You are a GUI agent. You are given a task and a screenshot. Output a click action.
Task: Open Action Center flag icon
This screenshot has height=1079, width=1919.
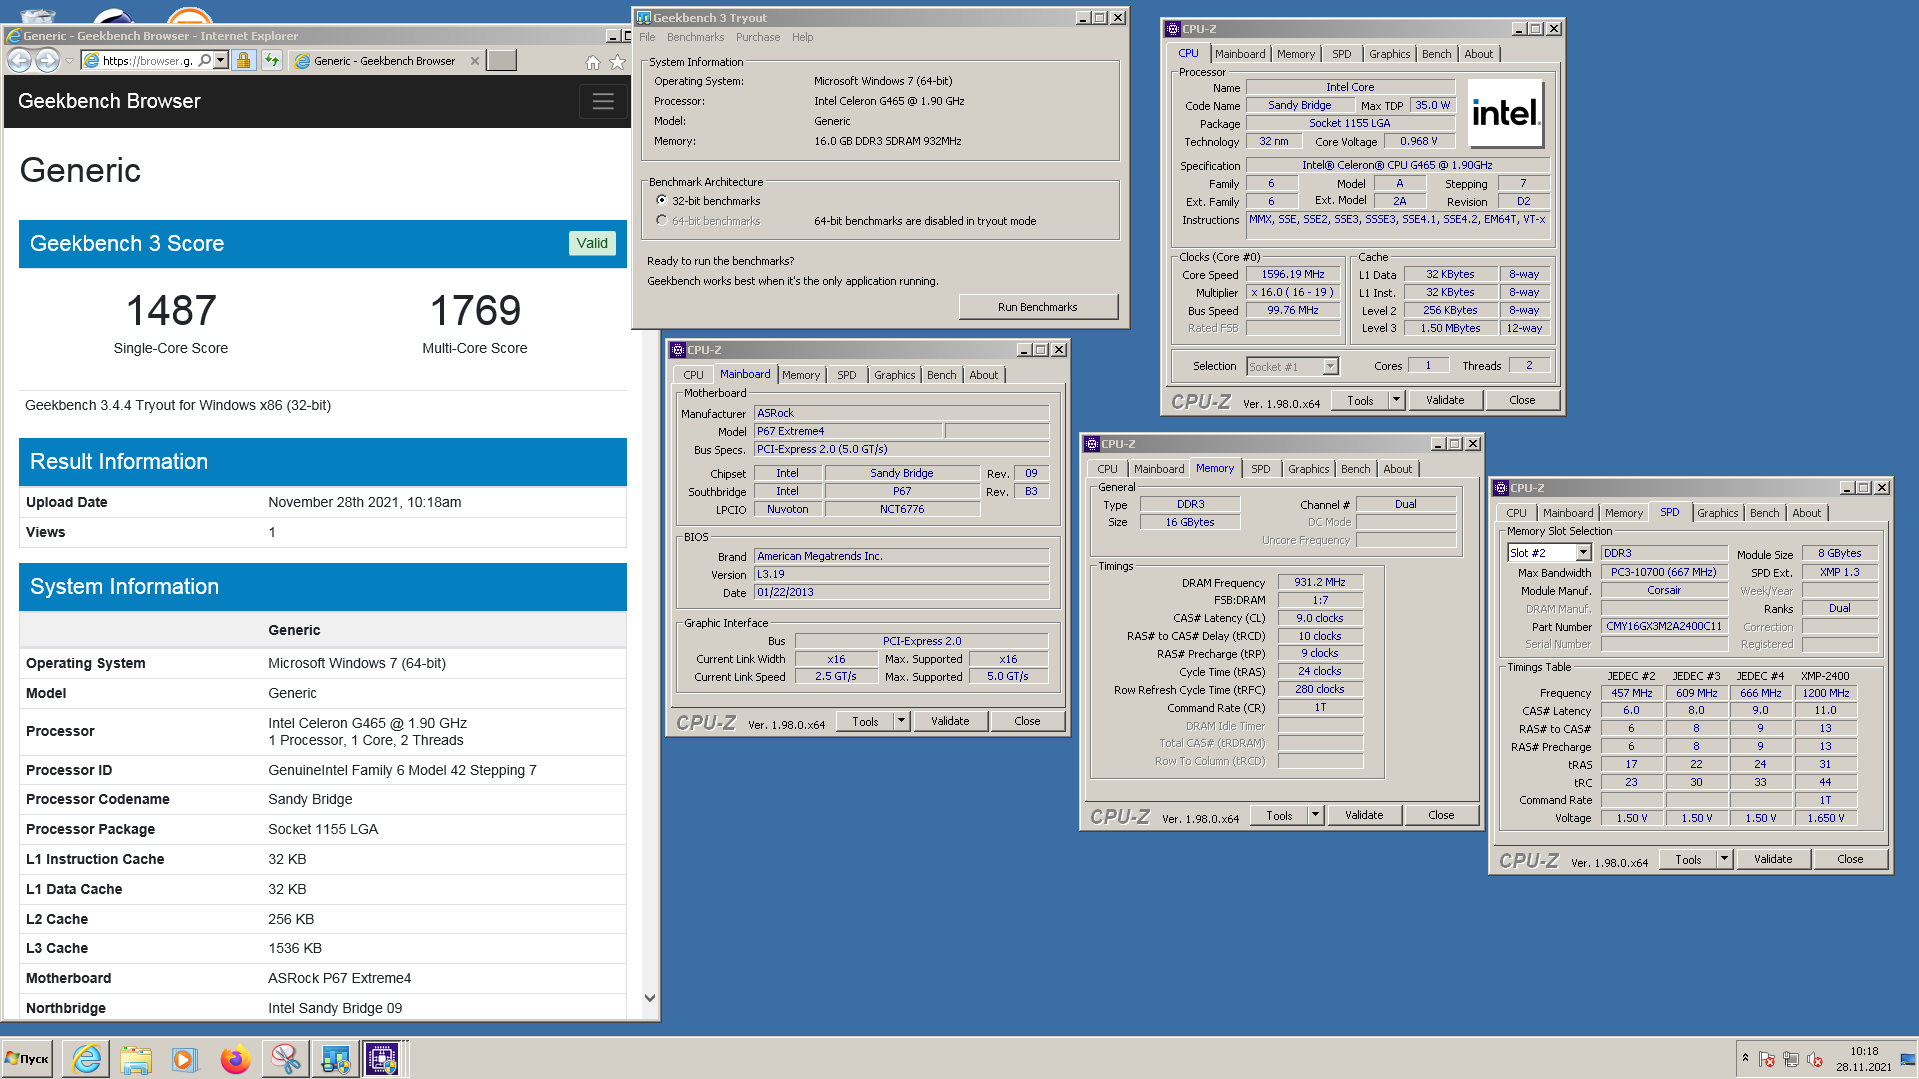click(1767, 1059)
